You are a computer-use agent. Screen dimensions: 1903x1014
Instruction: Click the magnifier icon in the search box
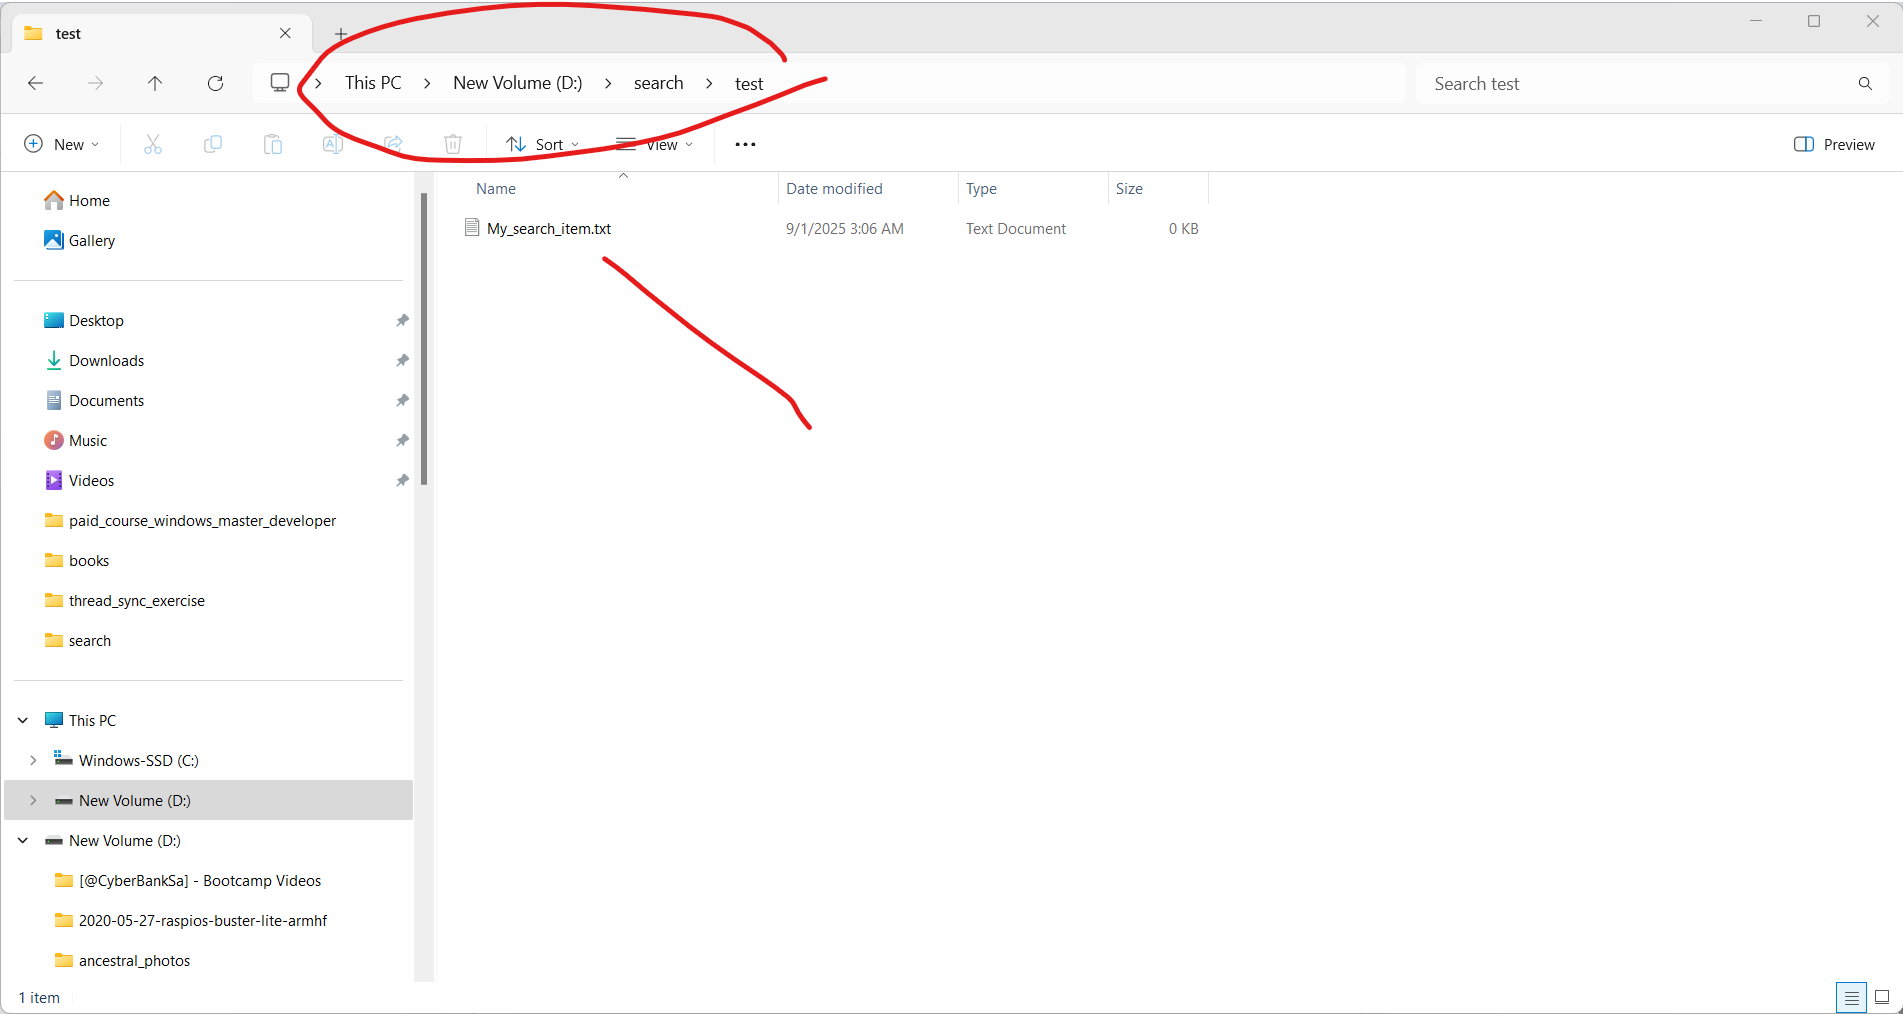(x=1864, y=83)
